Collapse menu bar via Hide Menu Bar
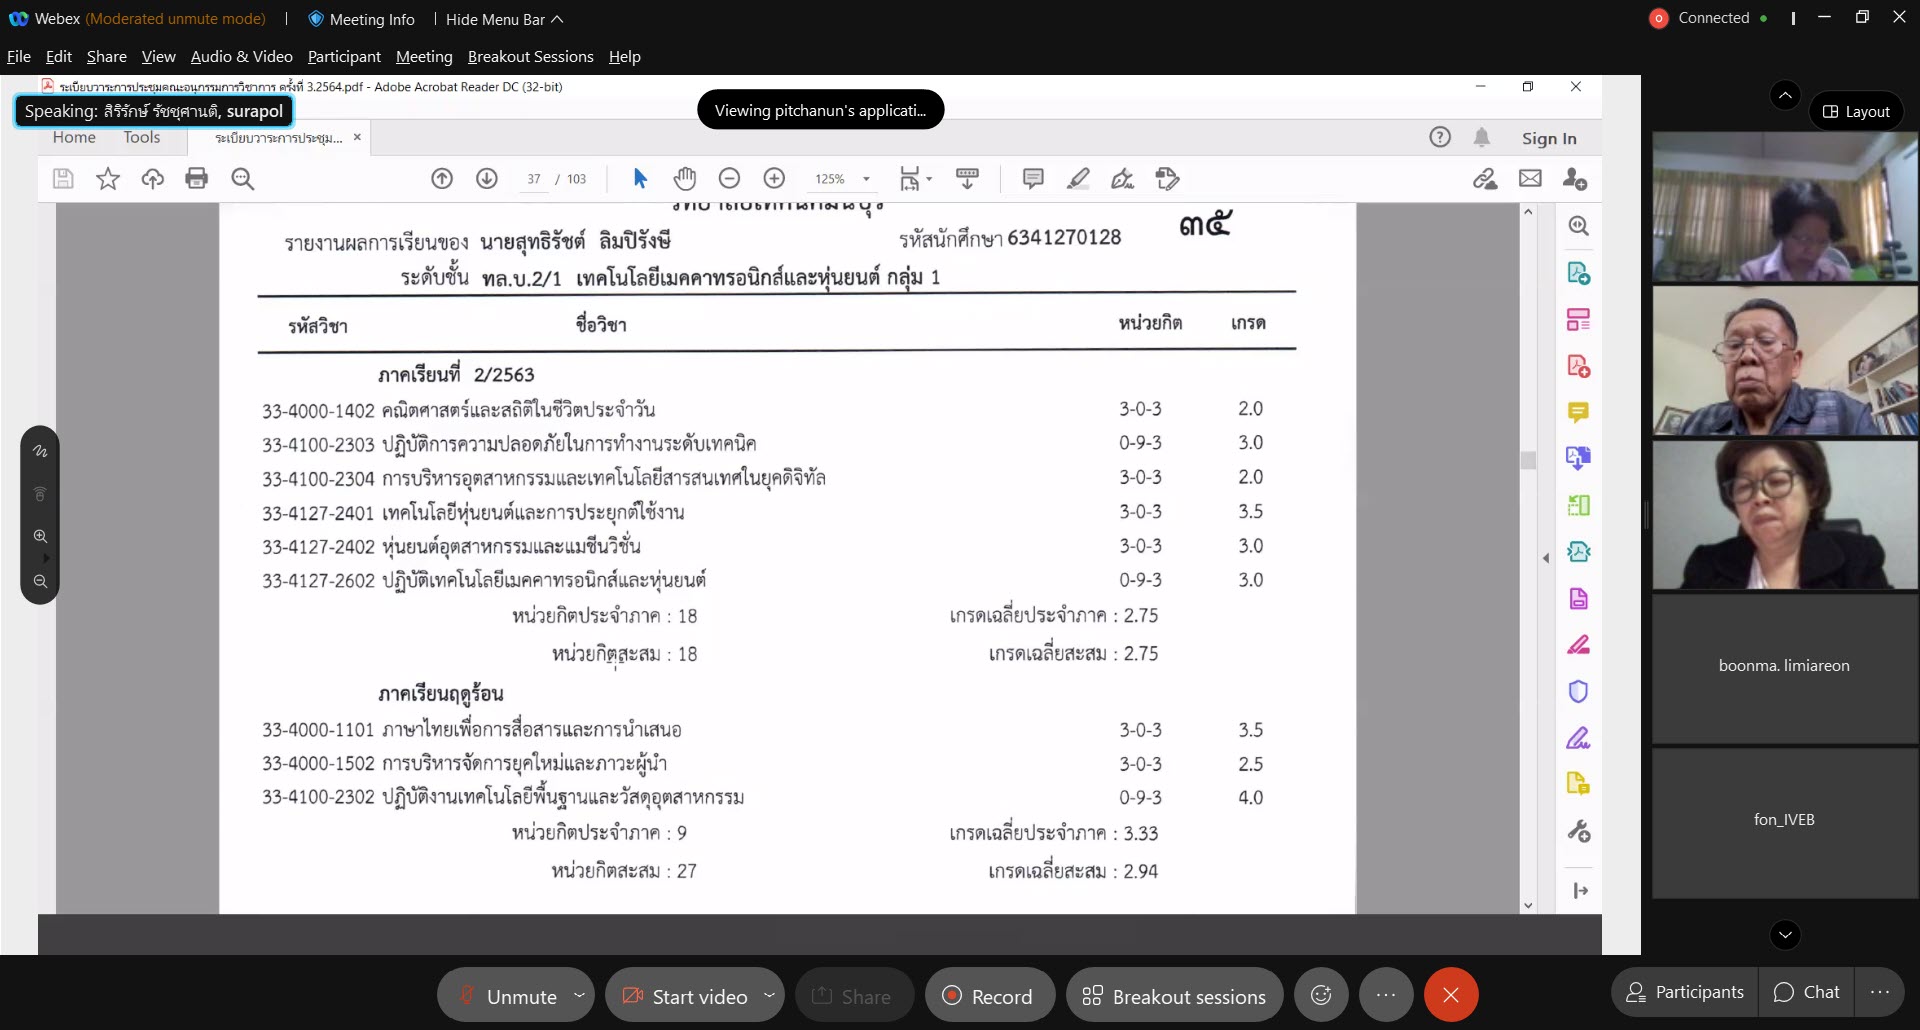Screen dimensions: 1920x1030 tap(504, 19)
